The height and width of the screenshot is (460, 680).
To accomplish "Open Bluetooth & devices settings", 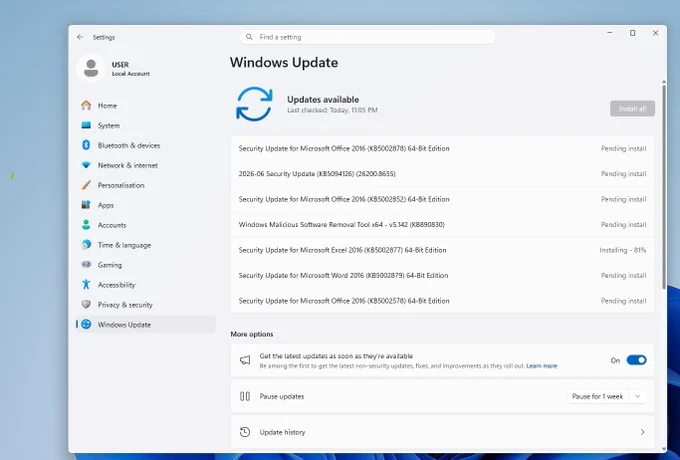I will point(146,145).
